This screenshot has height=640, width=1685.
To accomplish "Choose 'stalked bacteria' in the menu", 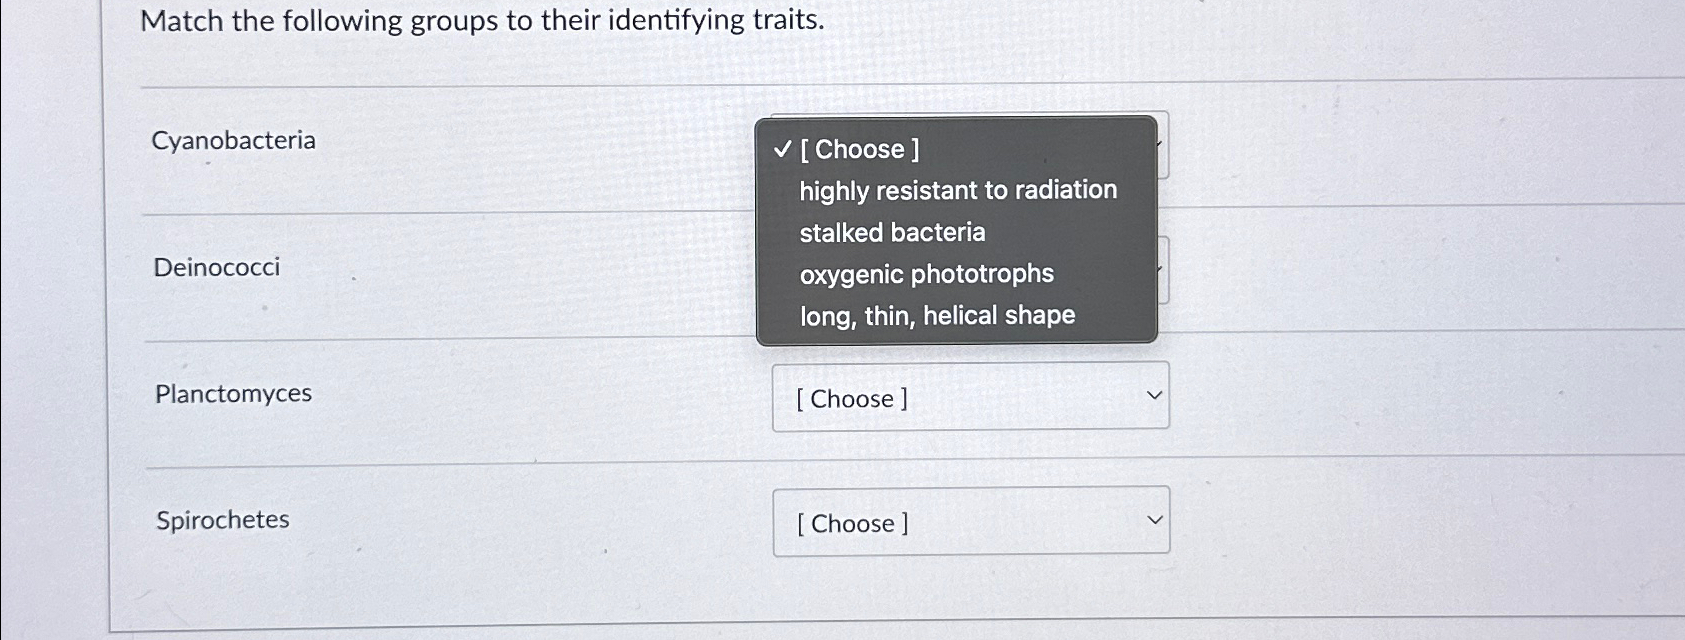I will tap(892, 232).
